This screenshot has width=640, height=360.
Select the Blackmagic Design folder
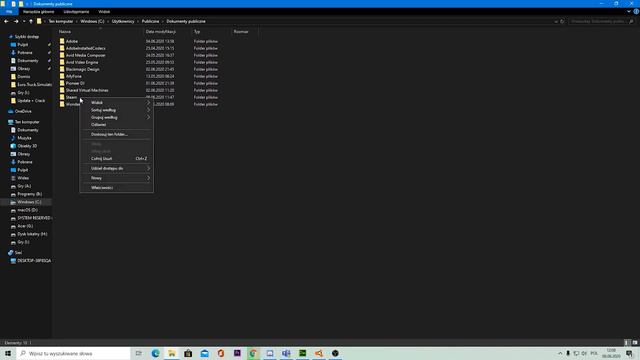[x=82, y=69]
